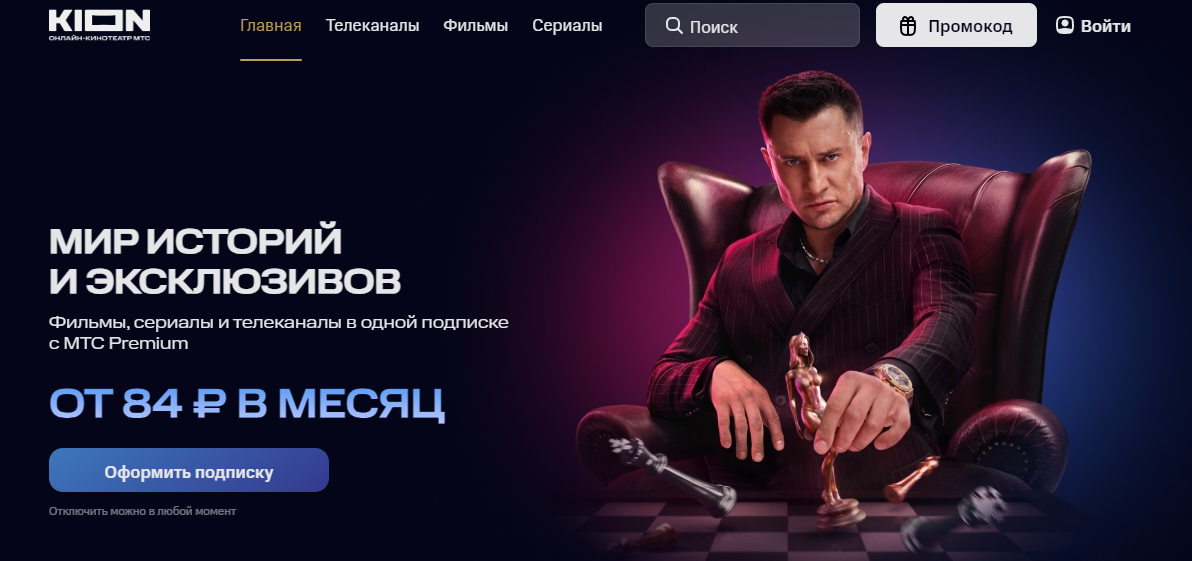Click the gold wristwatch on the man's wrist
This screenshot has height=561, width=1192.
coord(895,379)
